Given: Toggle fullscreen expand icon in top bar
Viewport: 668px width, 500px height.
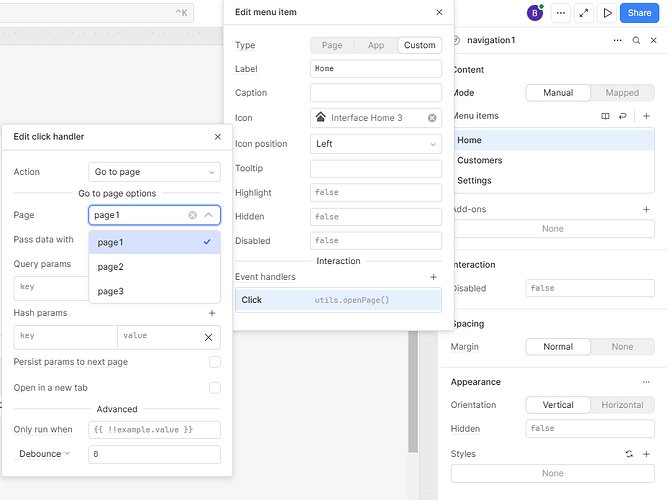Looking at the screenshot, I should click(x=584, y=13).
